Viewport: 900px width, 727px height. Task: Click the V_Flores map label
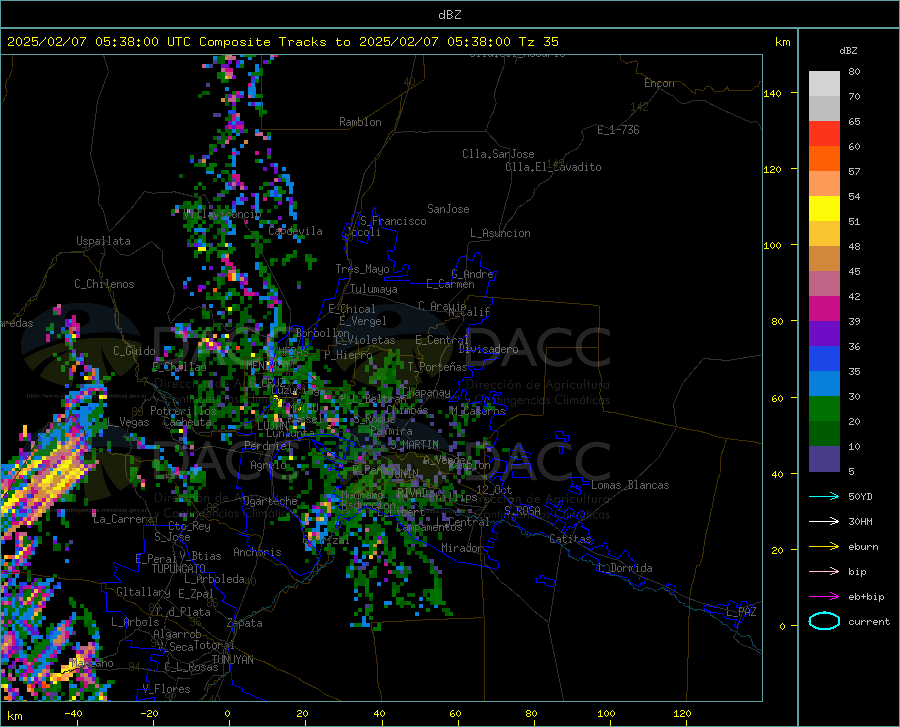click(x=166, y=689)
